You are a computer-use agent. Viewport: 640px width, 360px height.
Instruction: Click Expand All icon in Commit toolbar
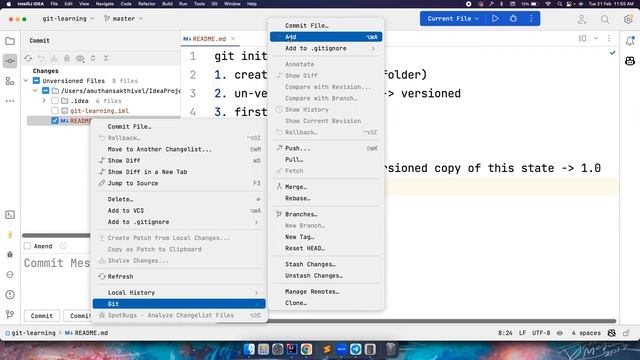(x=93, y=58)
